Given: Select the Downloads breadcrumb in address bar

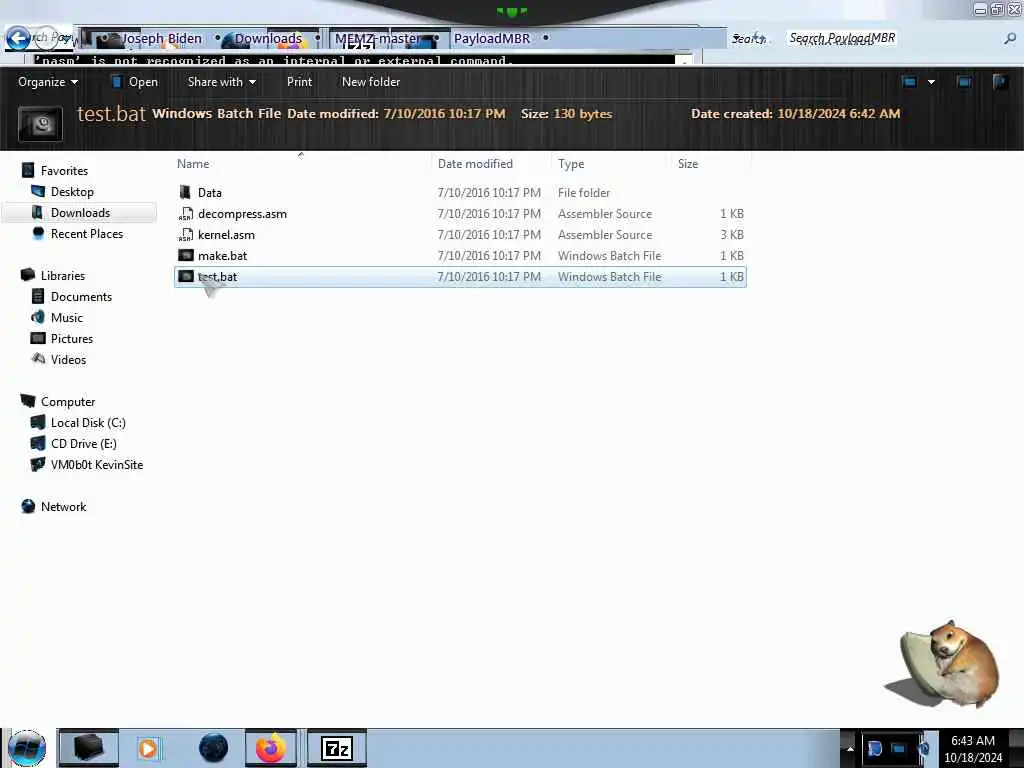Looking at the screenshot, I should (268, 39).
